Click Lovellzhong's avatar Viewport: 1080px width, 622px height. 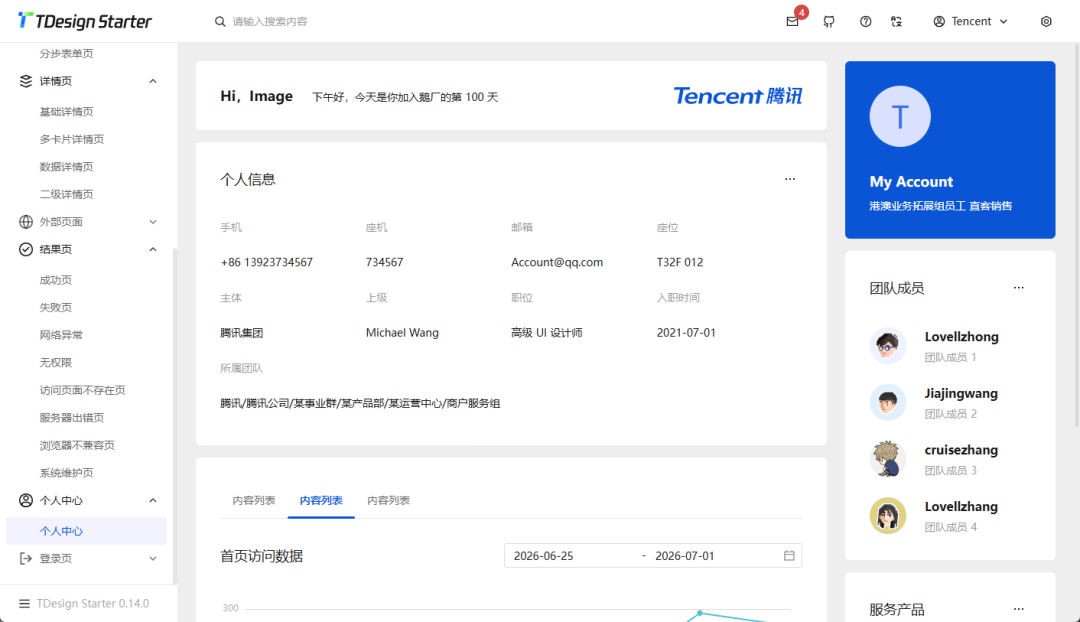click(x=887, y=345)
